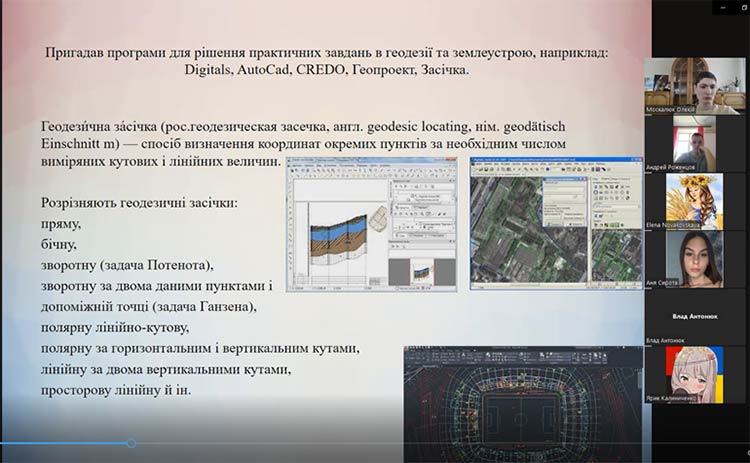Screen dimensions: 750x463
Task: Select Андрей Роженцов's video tile
Action: (697, 140)
